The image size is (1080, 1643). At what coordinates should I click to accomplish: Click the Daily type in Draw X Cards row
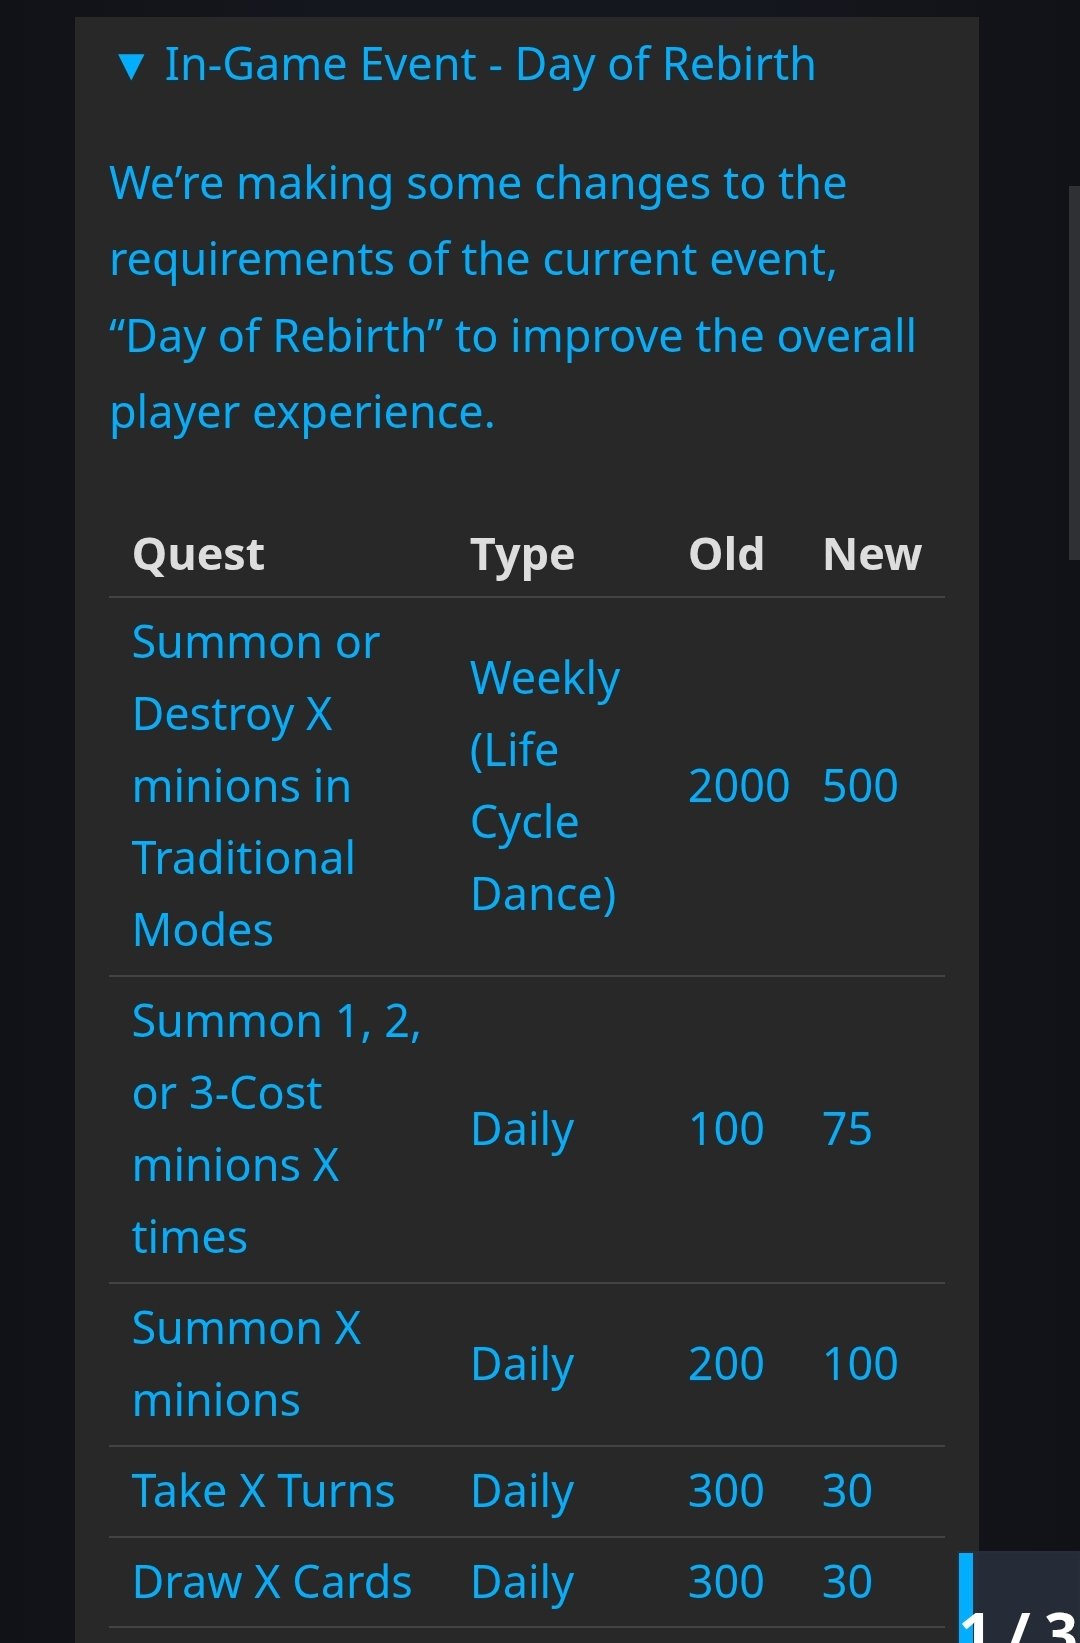tap(522, 1583)
